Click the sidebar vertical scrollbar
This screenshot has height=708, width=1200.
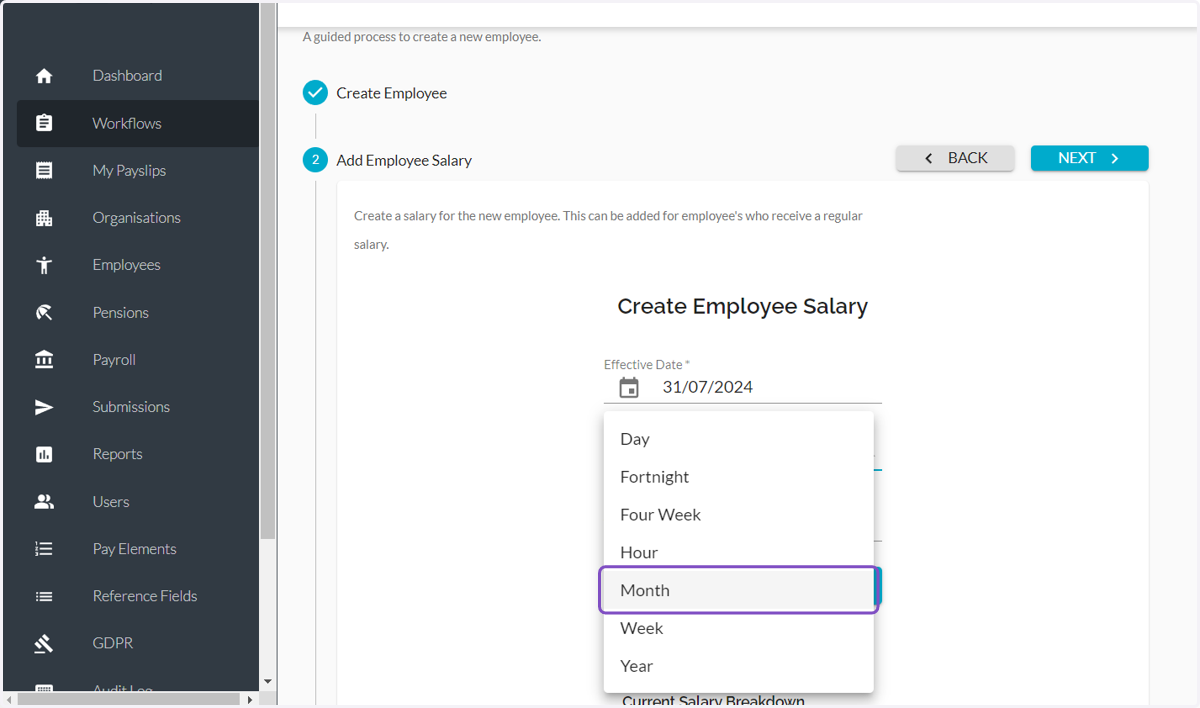coord(267,270)
